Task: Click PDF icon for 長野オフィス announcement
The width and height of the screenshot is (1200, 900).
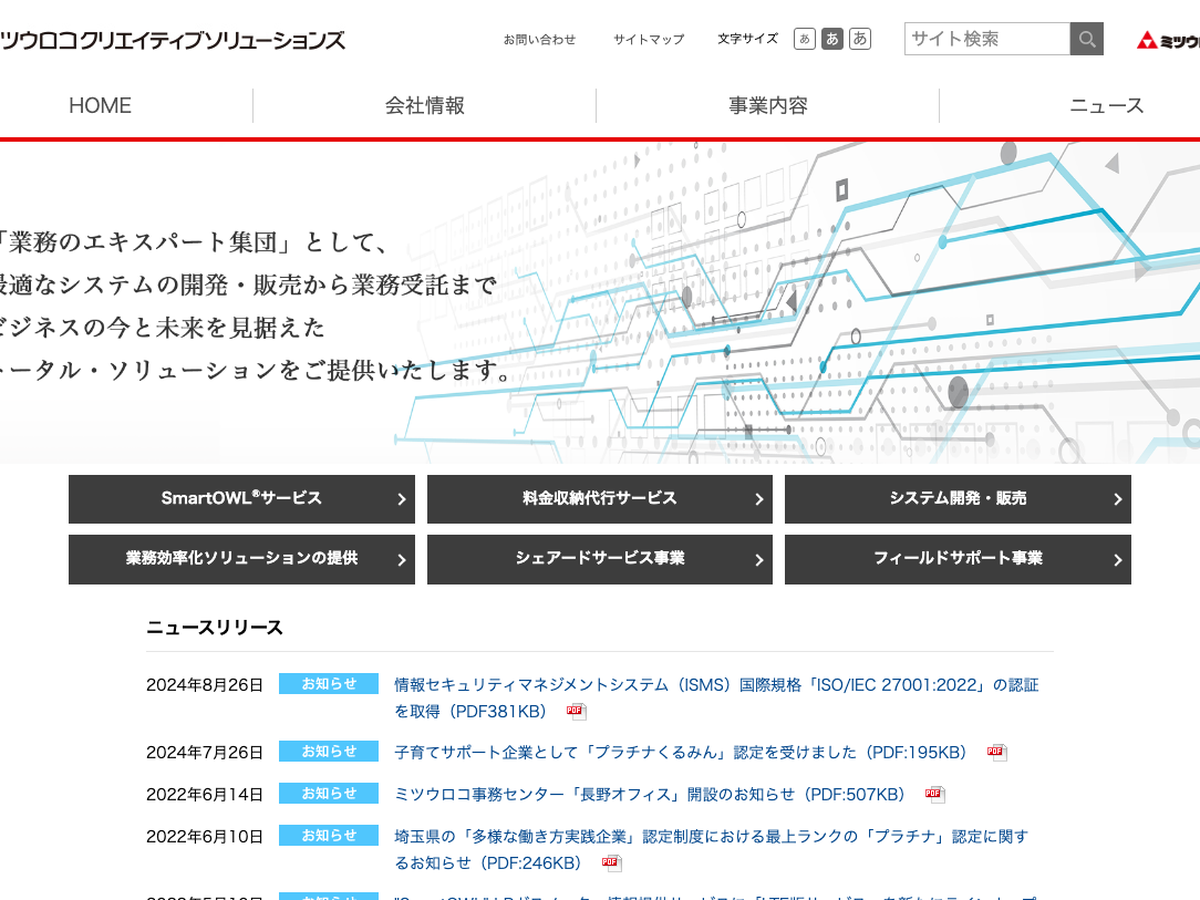Action: tap(935, 795)
